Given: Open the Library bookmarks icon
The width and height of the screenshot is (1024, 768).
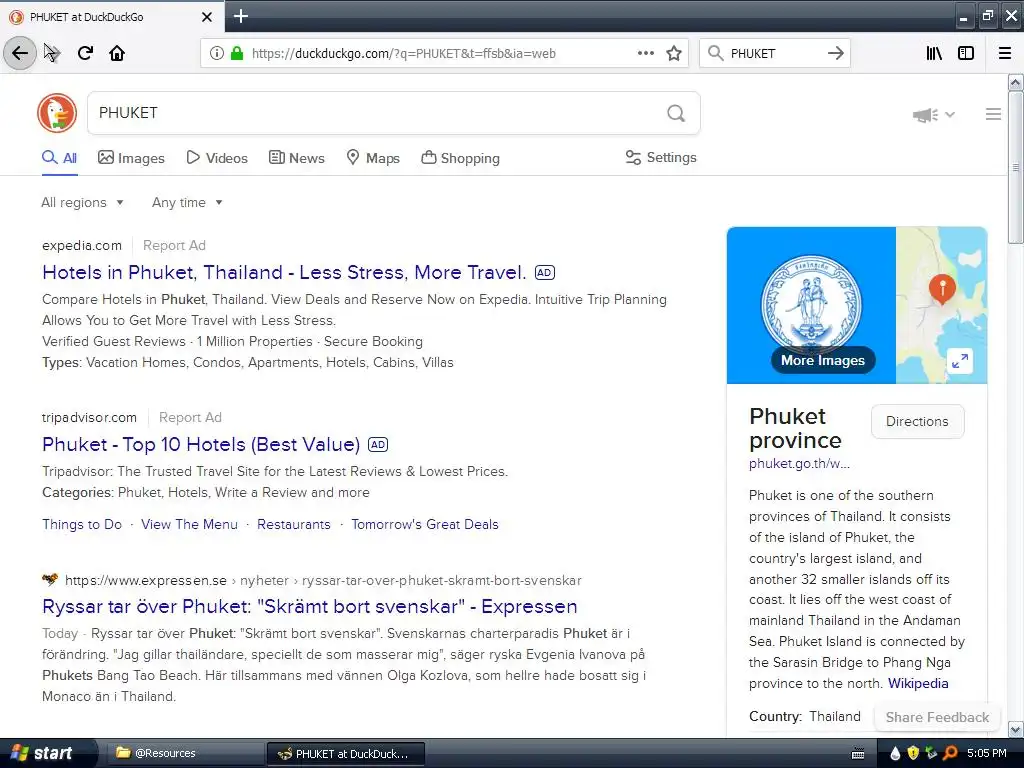Looking at the screenshot, I should pos(934,53).
